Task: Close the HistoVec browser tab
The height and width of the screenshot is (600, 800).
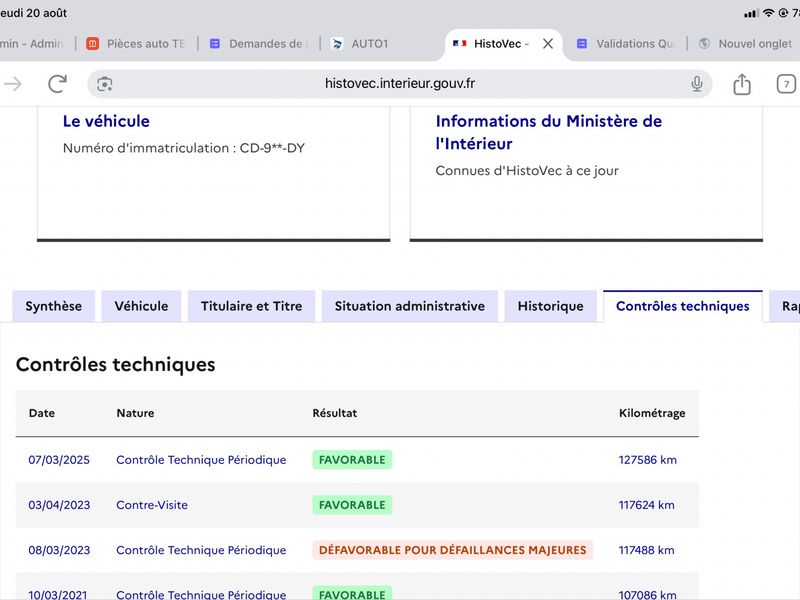Action: (x=548, y=44)
